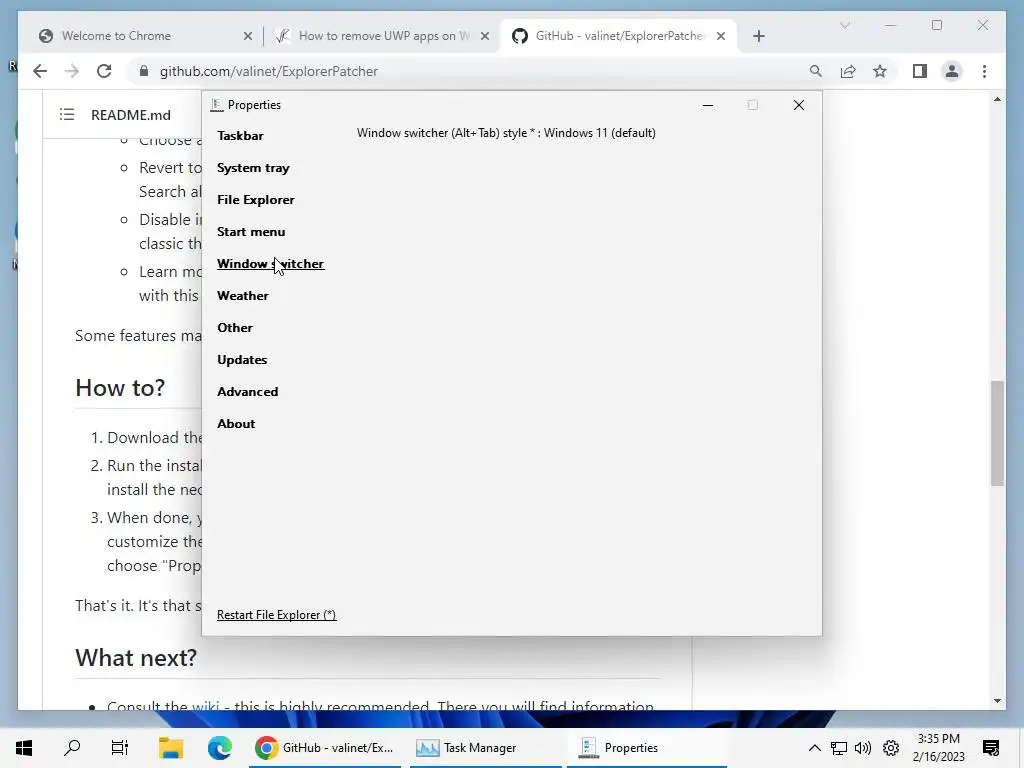Select GitHub valinet/ExplorerPatcher tab
This screenshot has width=1024, height=768.
[x=618, y=36]
